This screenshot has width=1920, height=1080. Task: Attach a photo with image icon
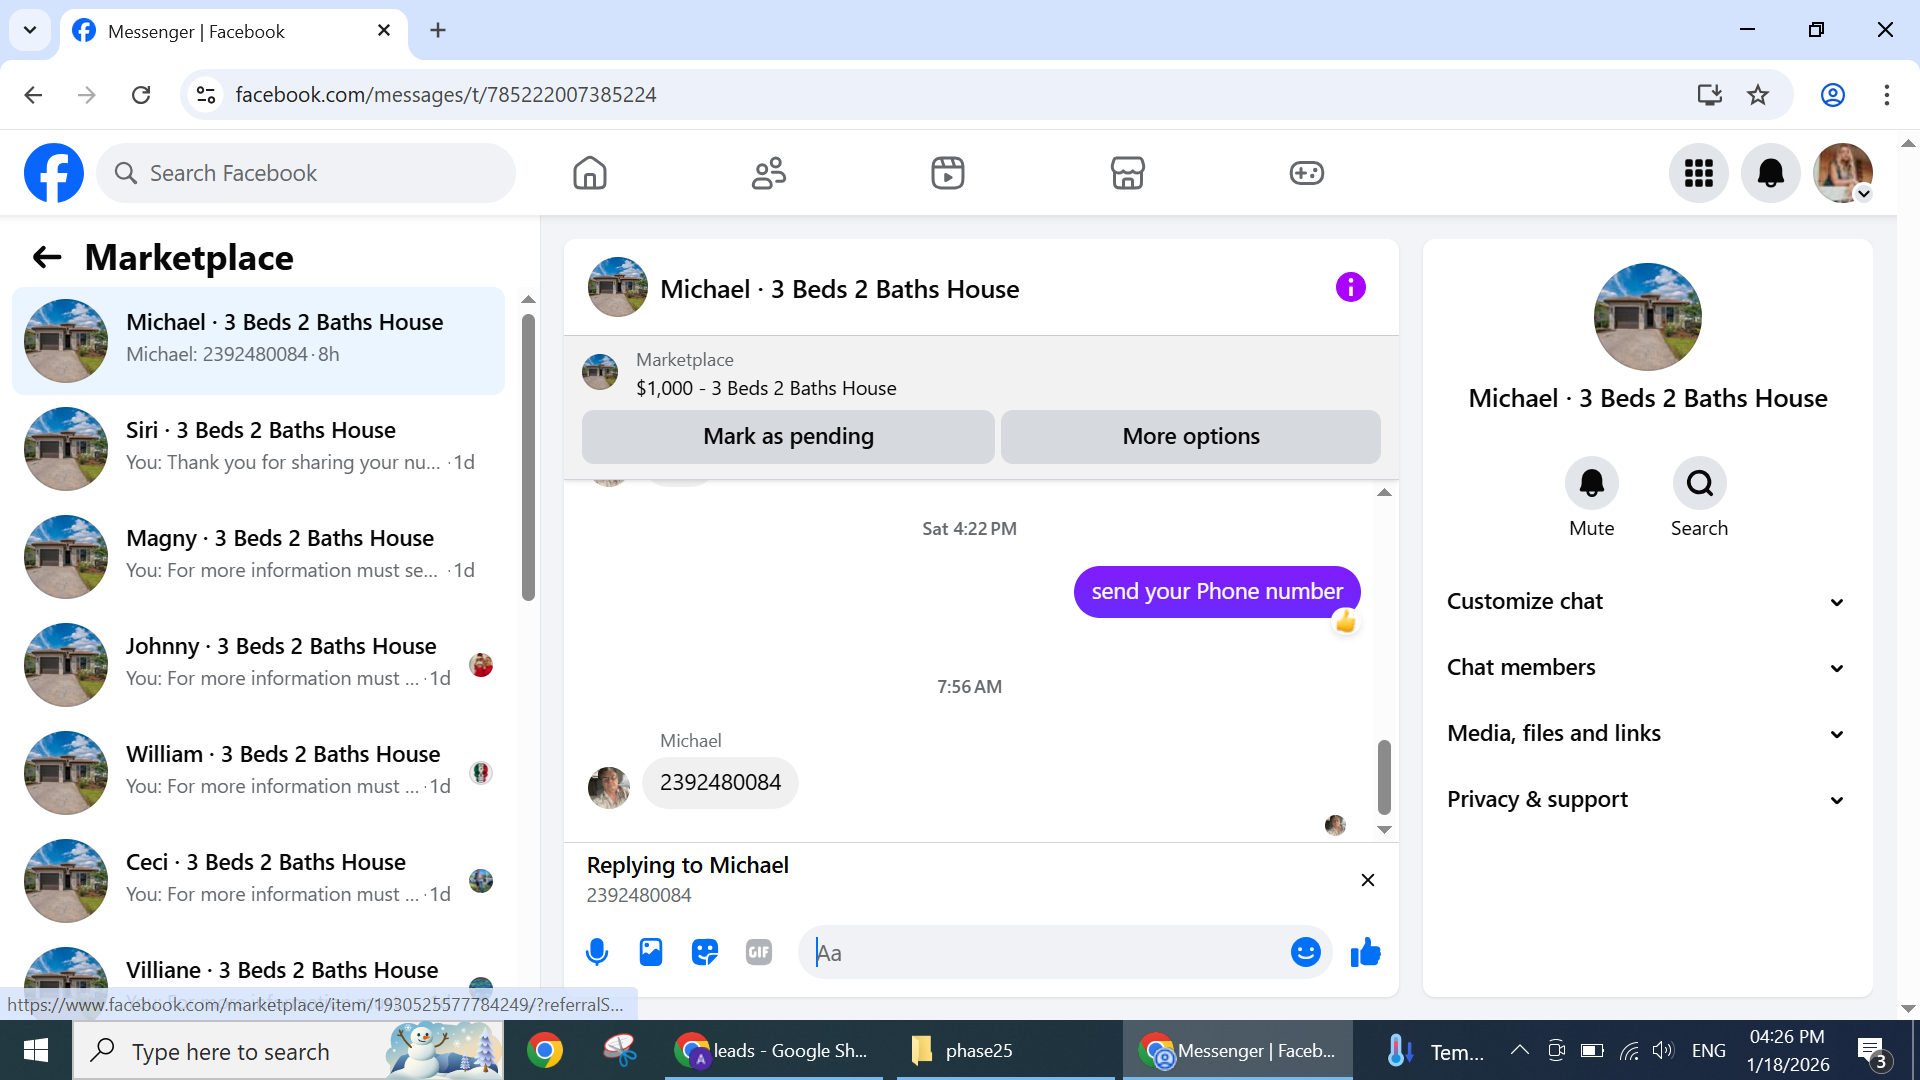pyautogui.click(x=651, y=952)
